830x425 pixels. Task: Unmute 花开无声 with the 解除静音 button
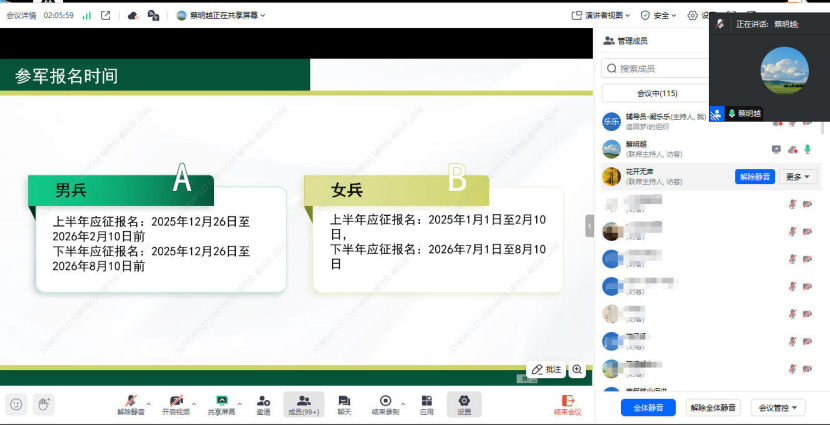(755, 177)
